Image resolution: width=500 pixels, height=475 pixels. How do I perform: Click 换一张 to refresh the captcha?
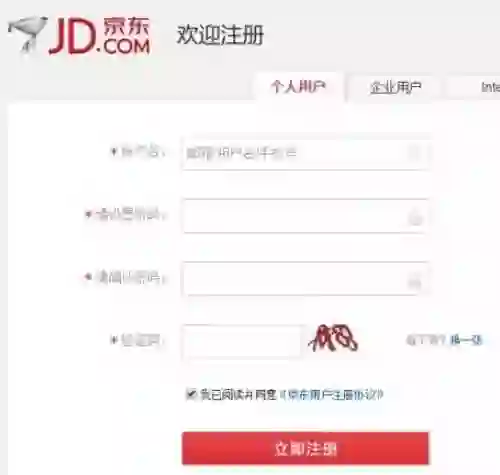coord(466,340)
